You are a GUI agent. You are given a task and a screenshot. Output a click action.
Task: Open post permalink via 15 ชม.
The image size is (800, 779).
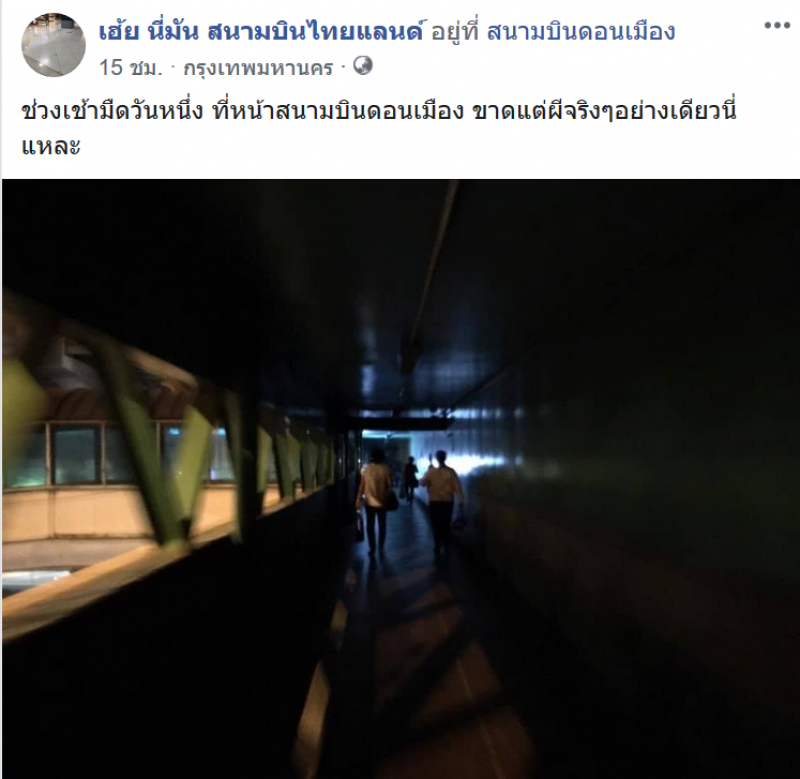tap(131, 67)
